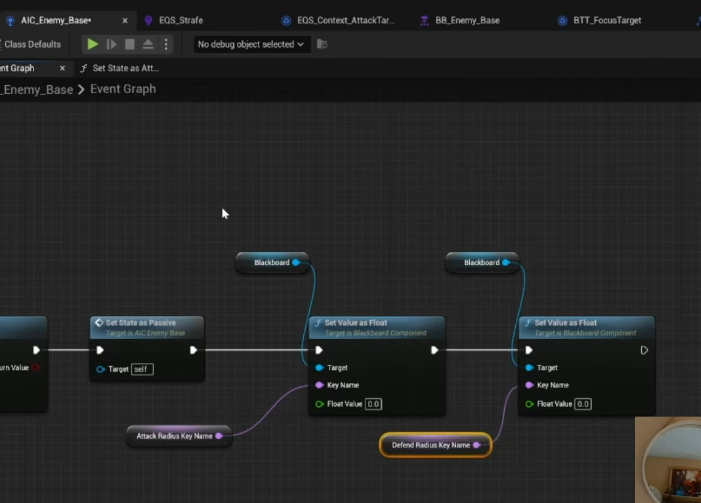Click the debug object browse icon

322,44
